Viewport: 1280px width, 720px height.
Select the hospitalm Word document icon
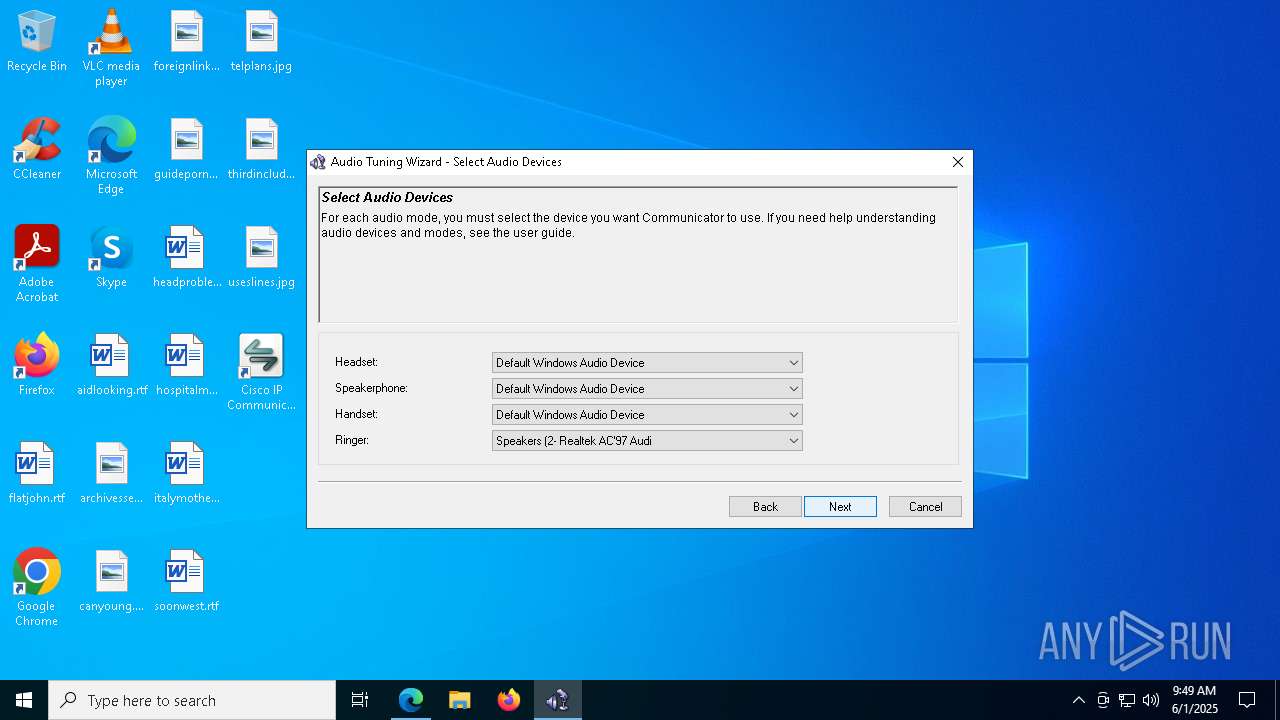point(186,365)
